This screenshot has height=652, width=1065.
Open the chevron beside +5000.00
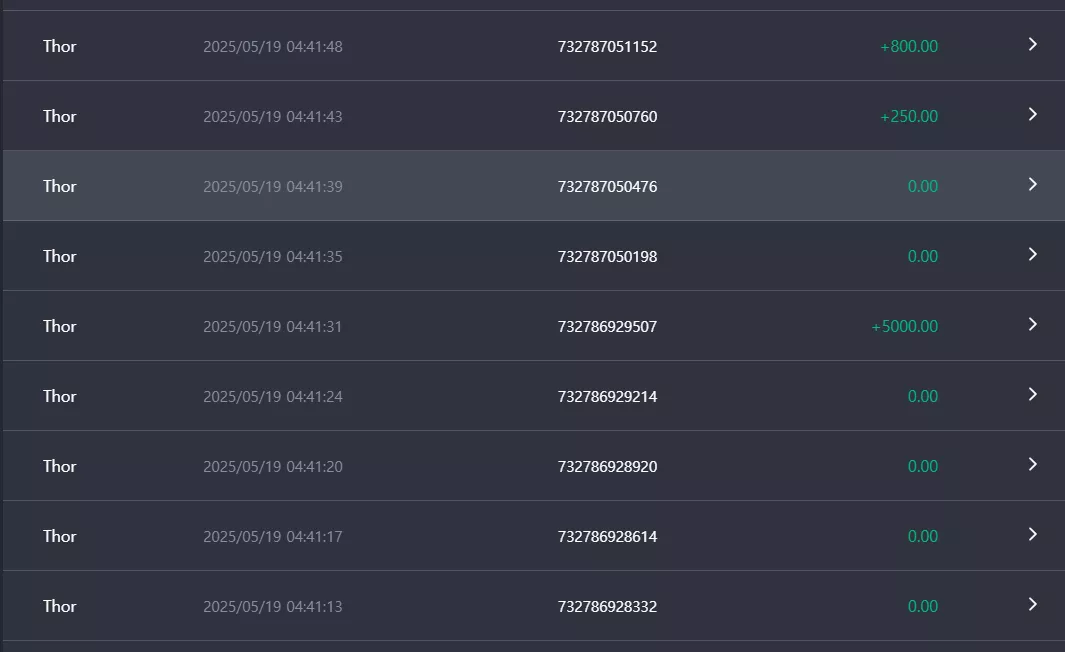[x=1032, y=324]
